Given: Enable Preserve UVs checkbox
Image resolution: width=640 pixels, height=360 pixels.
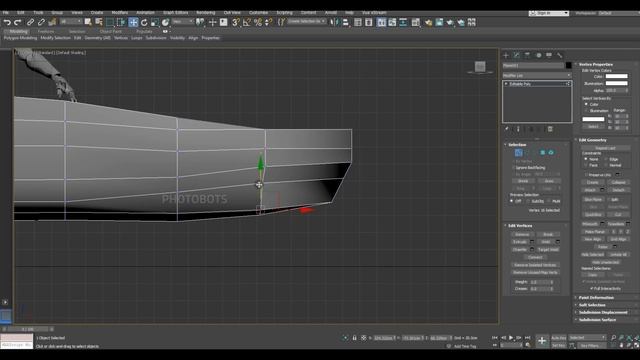Looking at the screenshot, I should [x=586, y=175].
